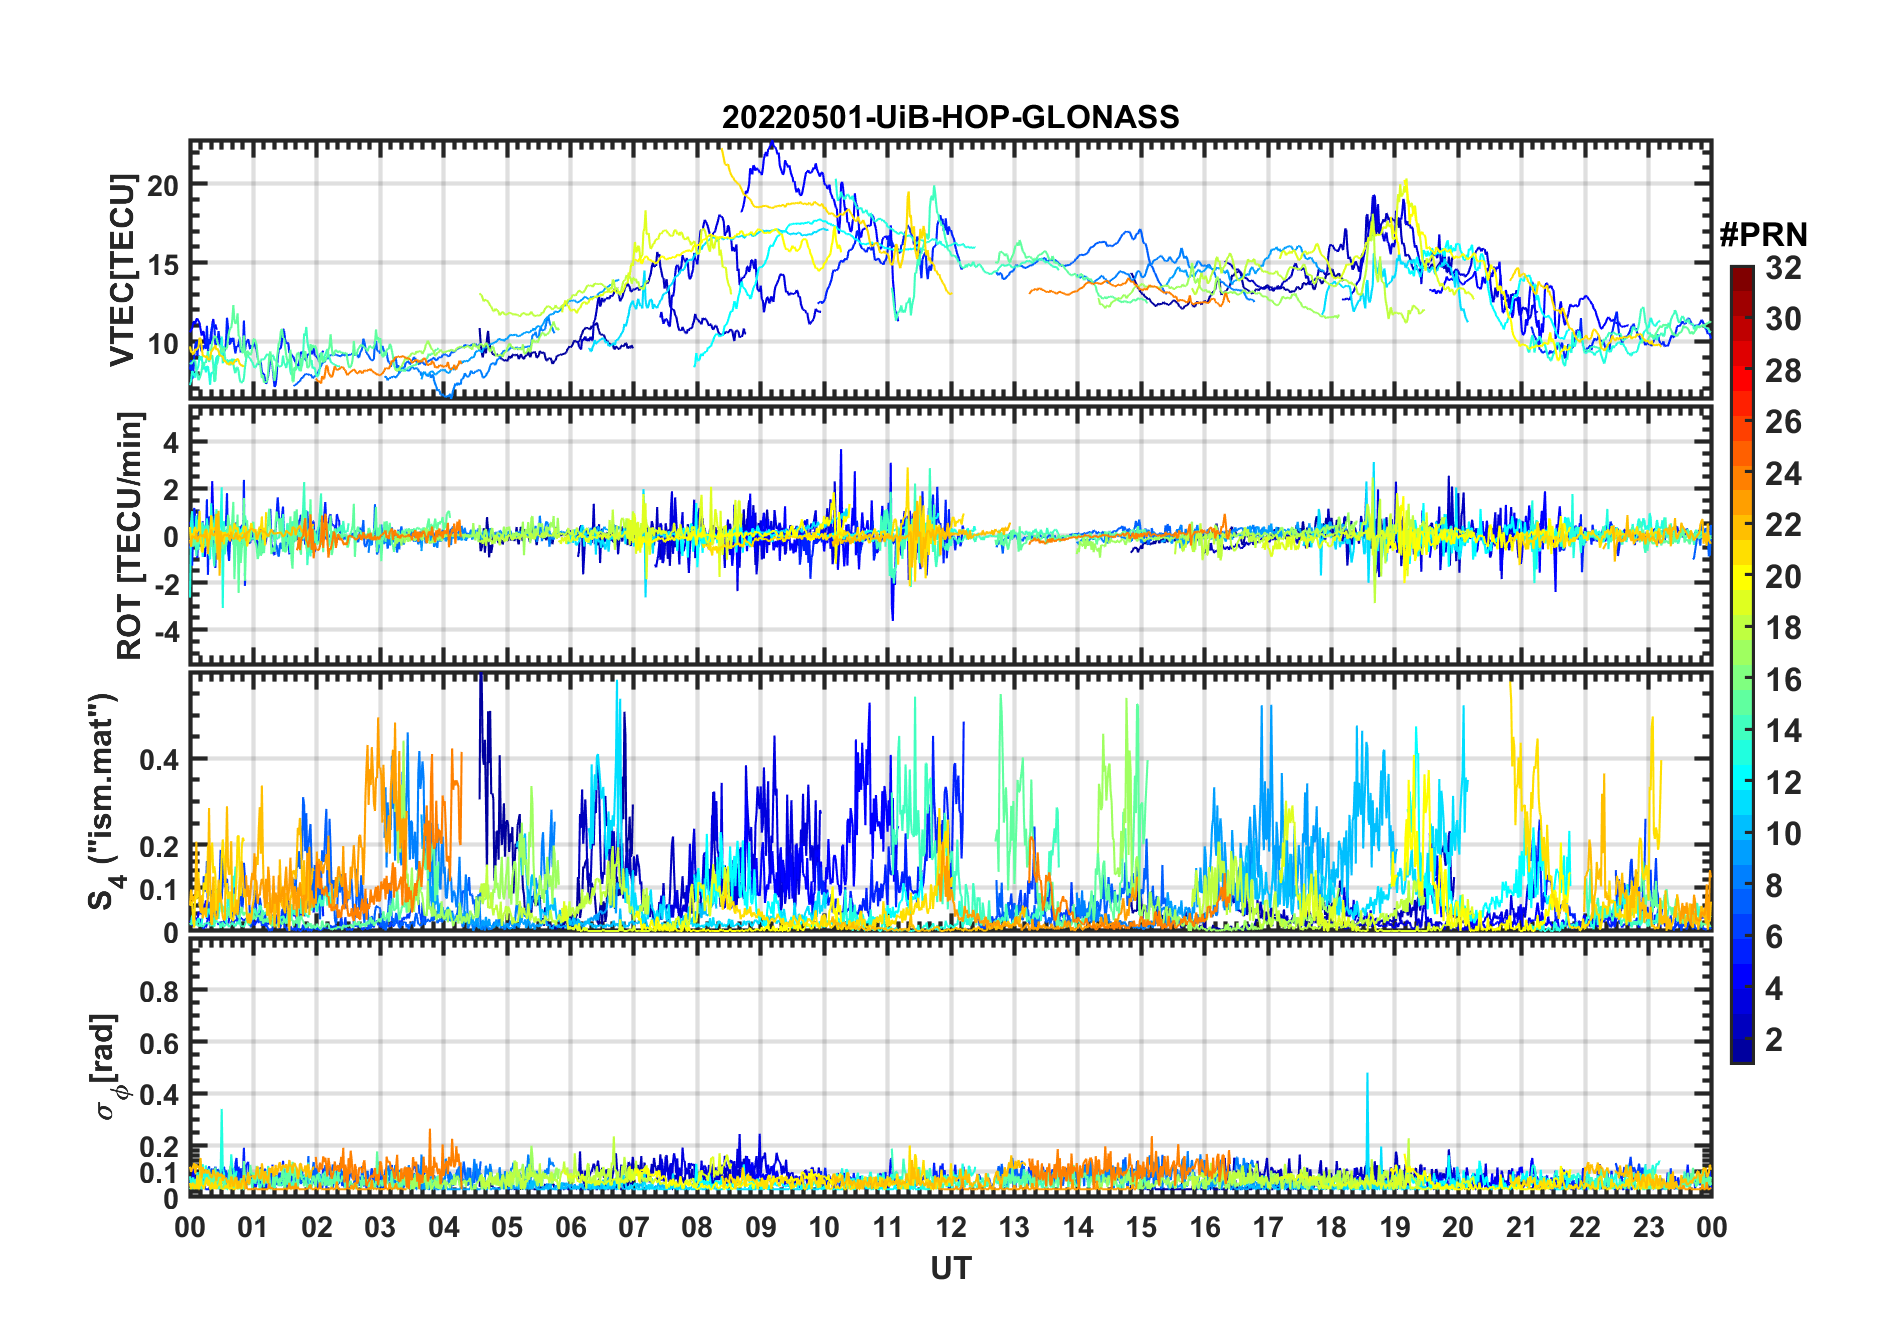Select the UT hour tick label 07

click(x=634, y=1227)
